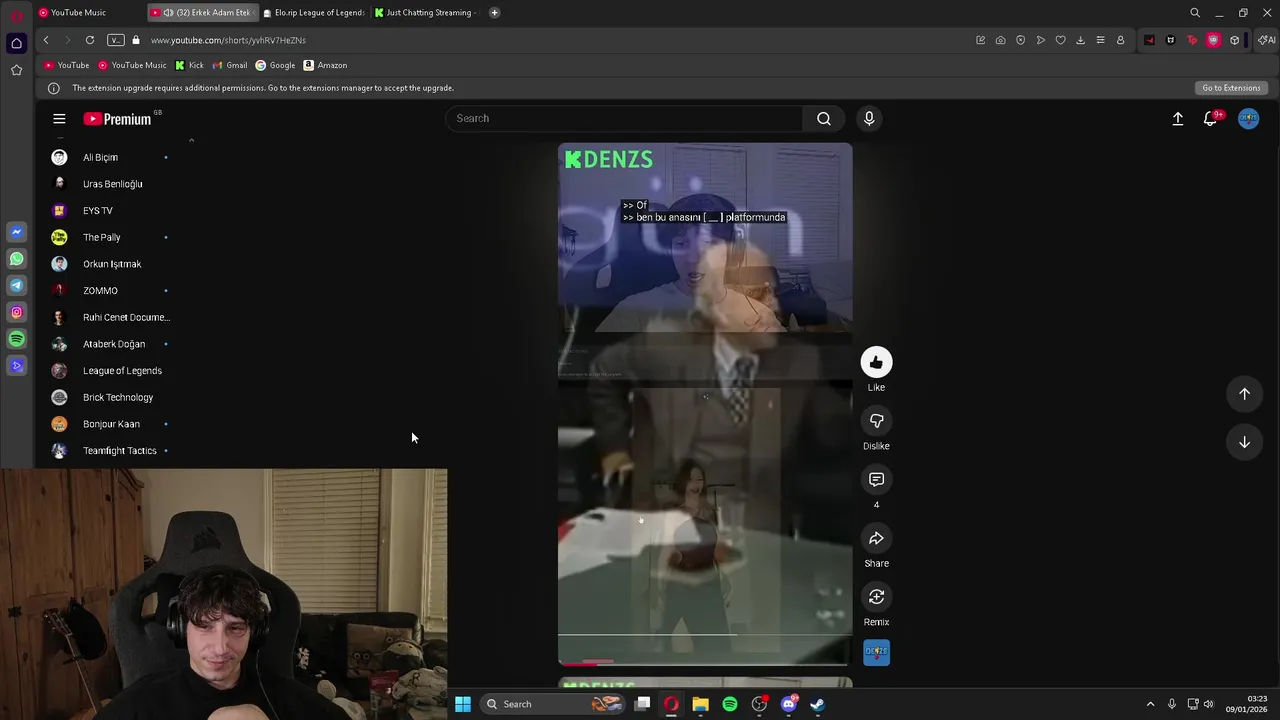Open the Opera downloads icon
This screenshot has width=1280, height=720.
pos(1080,40)
